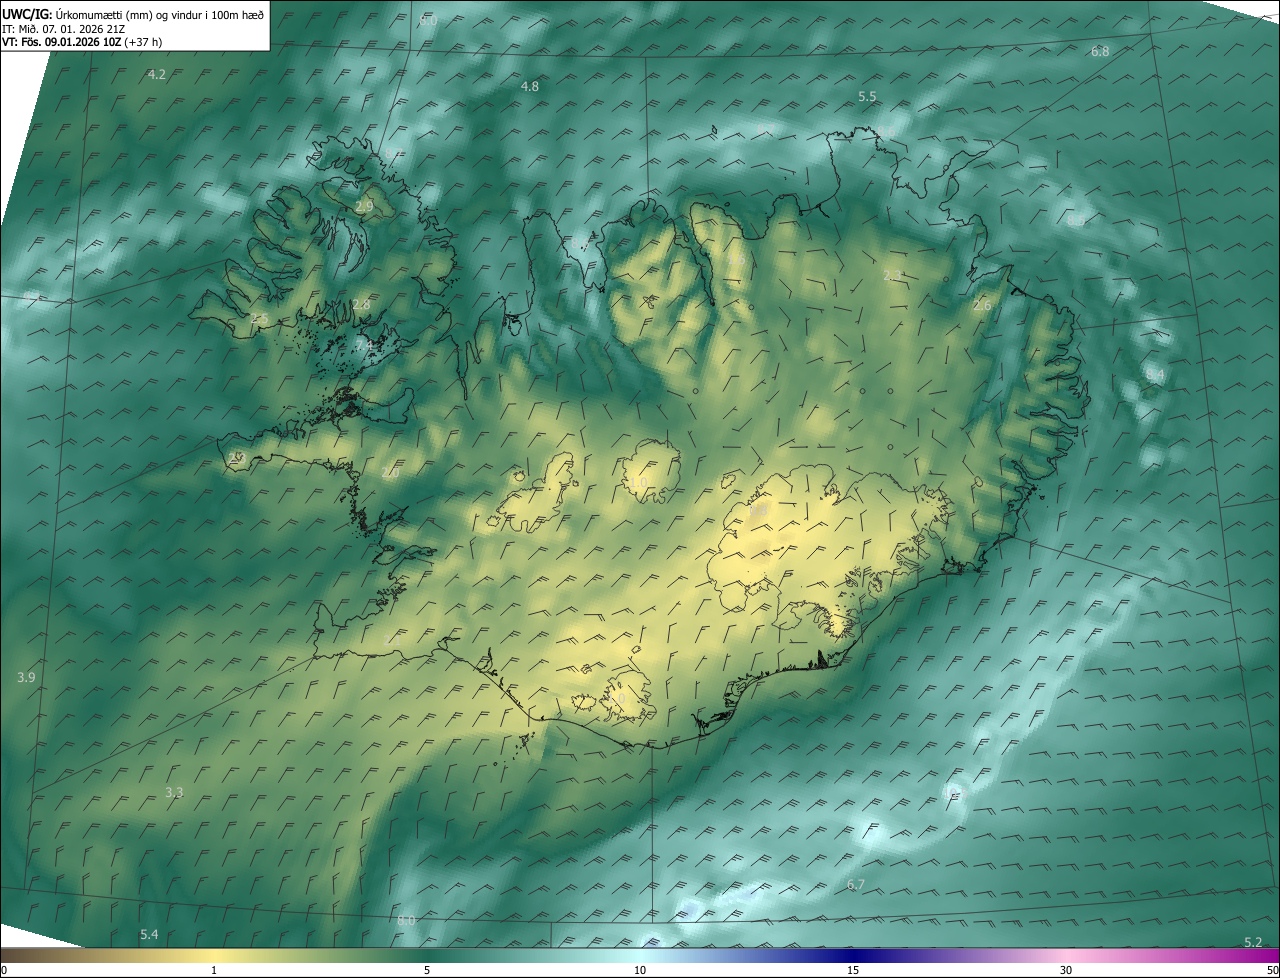Select the 3.3 value label
The width and height of the screenshot is (1280, 978).
coord(174,793)
